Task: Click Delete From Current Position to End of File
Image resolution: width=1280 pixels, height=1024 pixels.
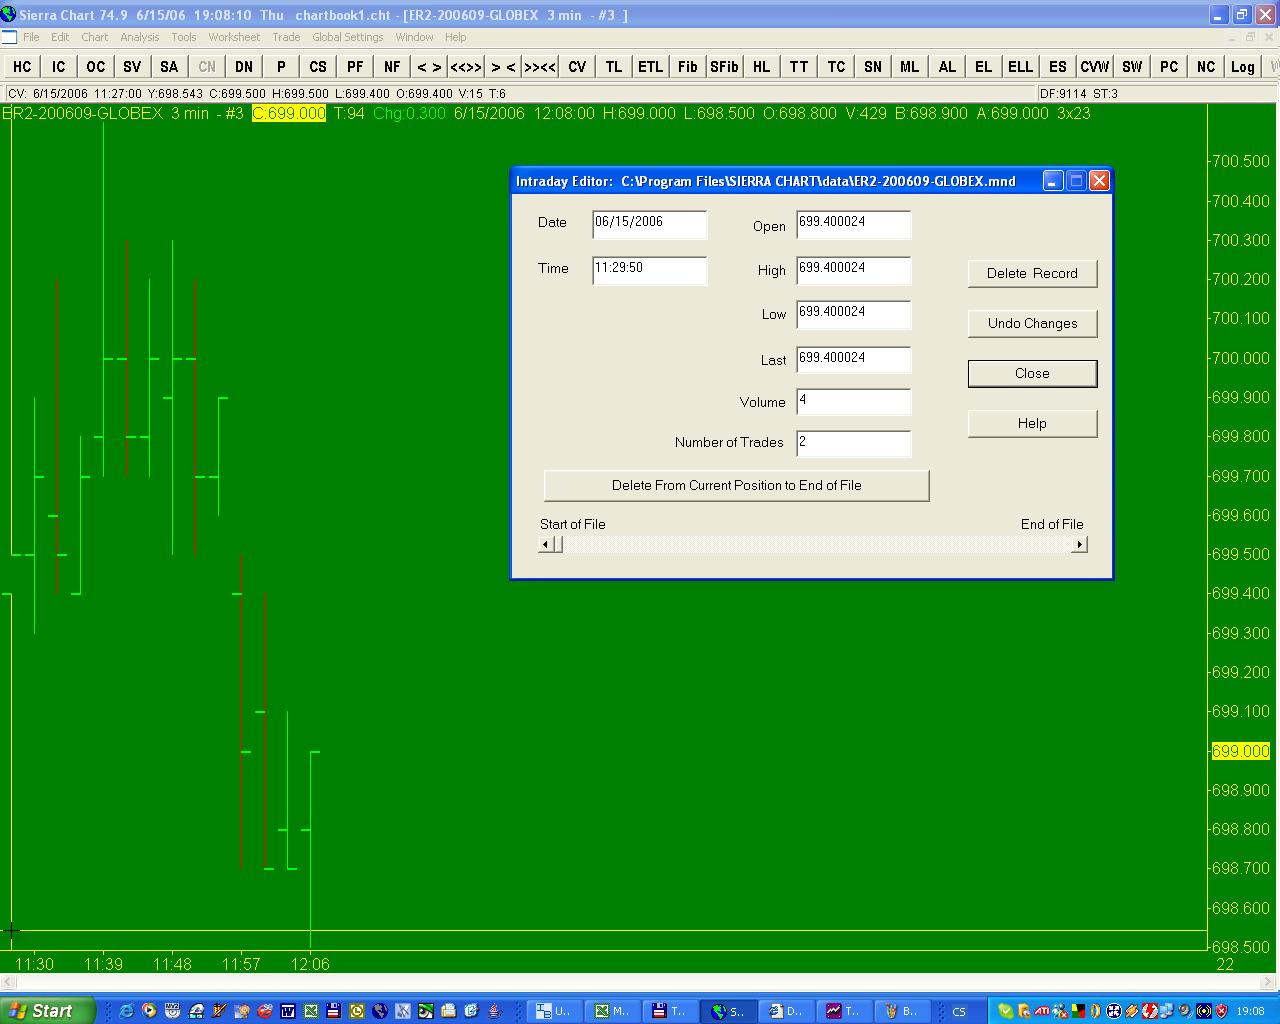Action: click(736, 485)
